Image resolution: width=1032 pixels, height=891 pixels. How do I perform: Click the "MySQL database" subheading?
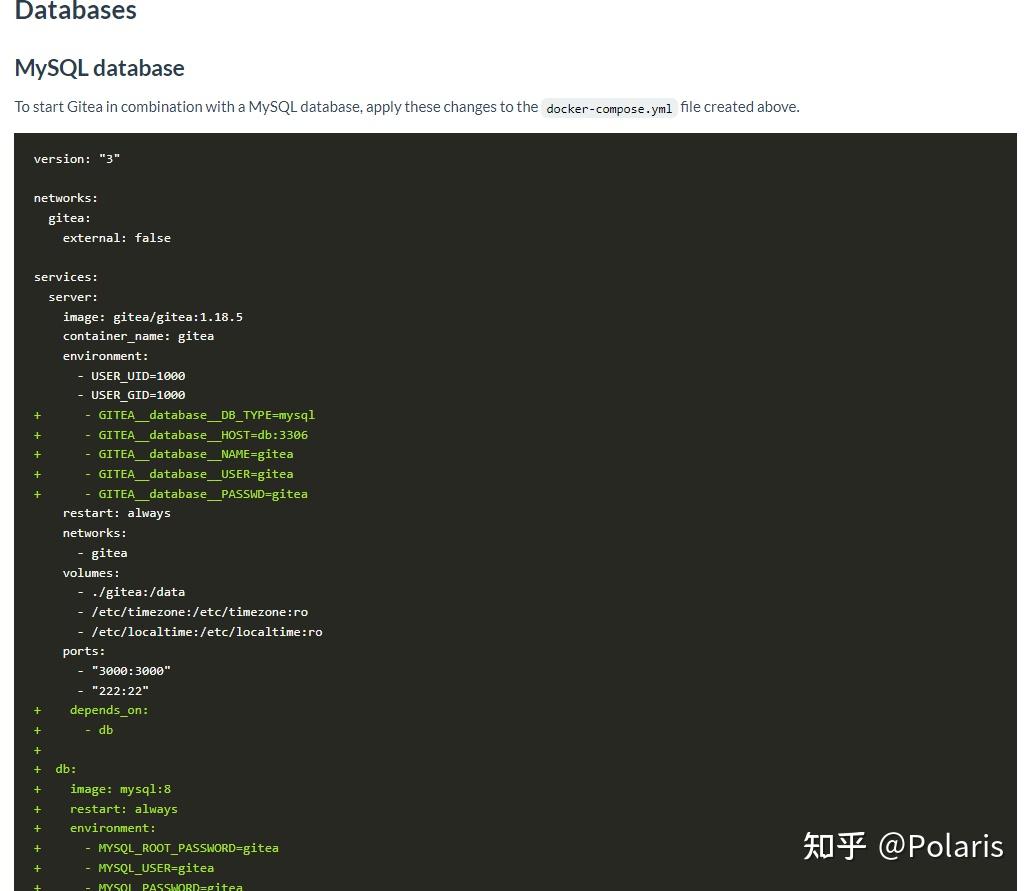(99, 68)
